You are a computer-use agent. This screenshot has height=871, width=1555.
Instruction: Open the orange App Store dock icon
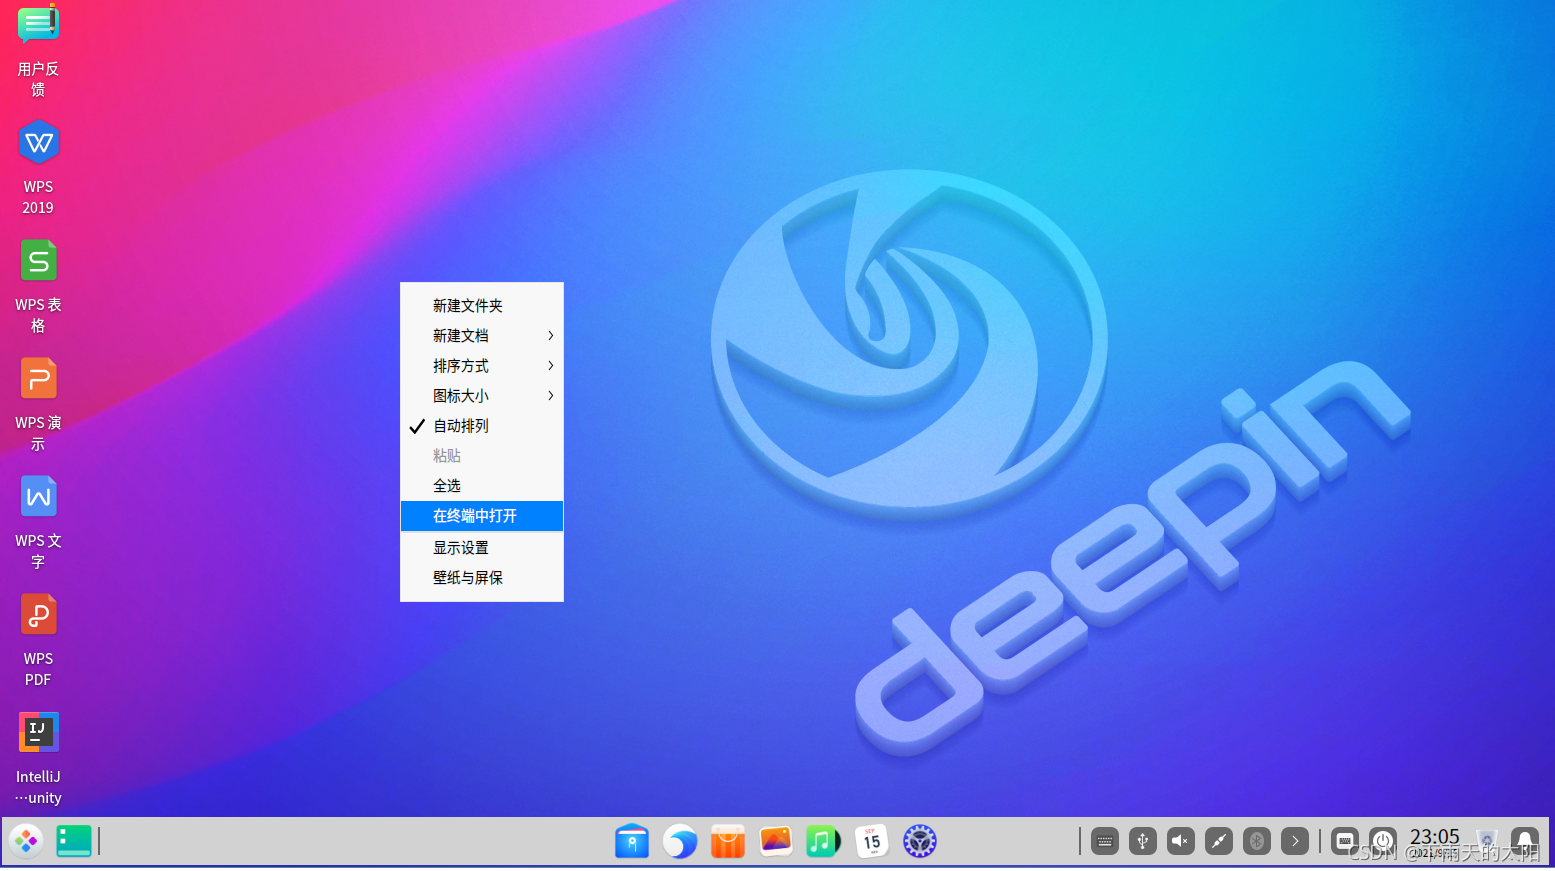[728, 841]
